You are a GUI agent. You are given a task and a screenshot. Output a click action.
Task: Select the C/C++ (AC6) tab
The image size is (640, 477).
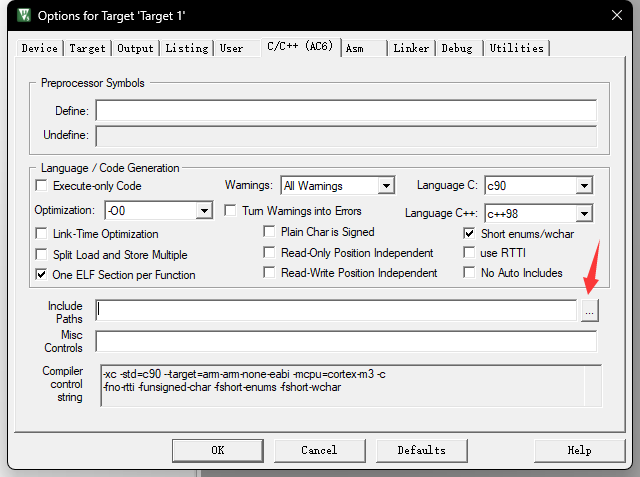point(300,46)
